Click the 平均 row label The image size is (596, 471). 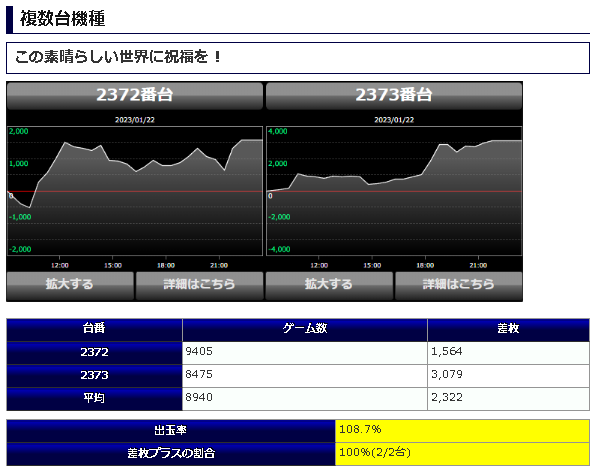point(94,399)
